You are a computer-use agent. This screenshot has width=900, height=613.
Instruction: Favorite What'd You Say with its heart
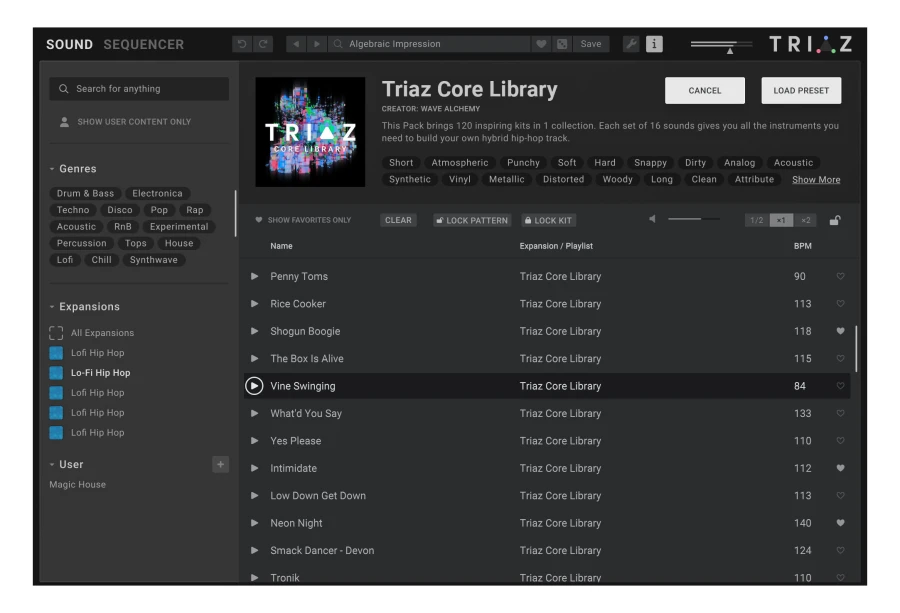[x=840, y=413]
